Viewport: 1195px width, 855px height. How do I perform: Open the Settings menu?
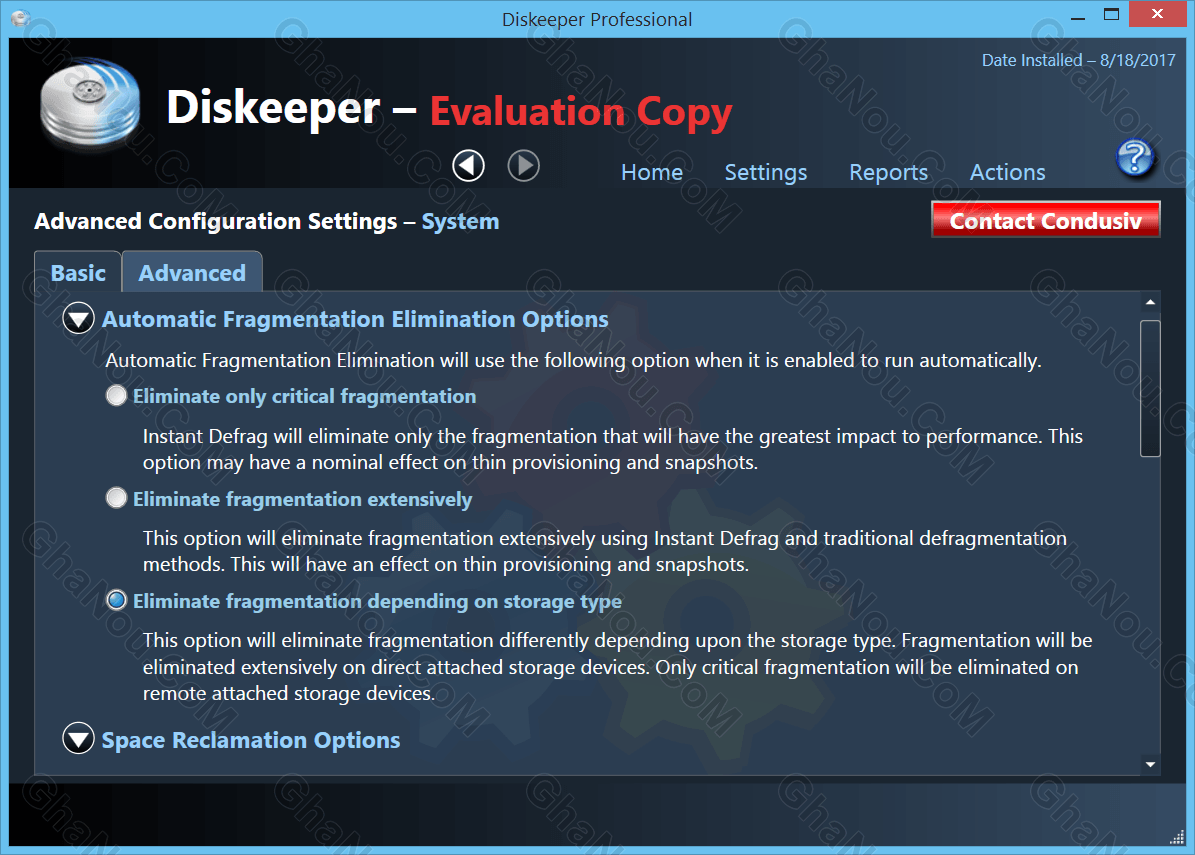pyautogui.click(x=765, y=172)
